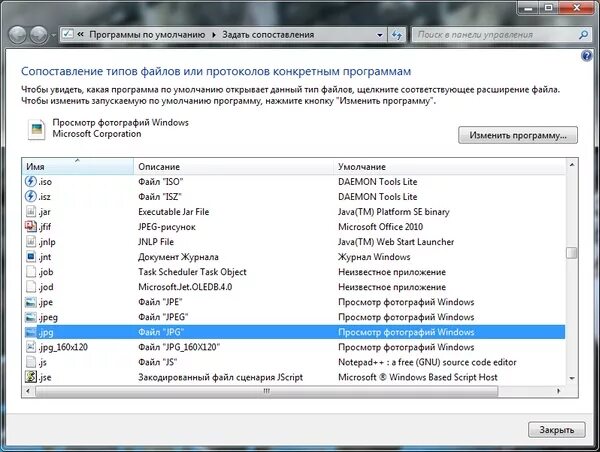Select the ".jpg_160x120" extension name
Image resolution: width=600 pixels, height=452 pixels.
[63, 347]
